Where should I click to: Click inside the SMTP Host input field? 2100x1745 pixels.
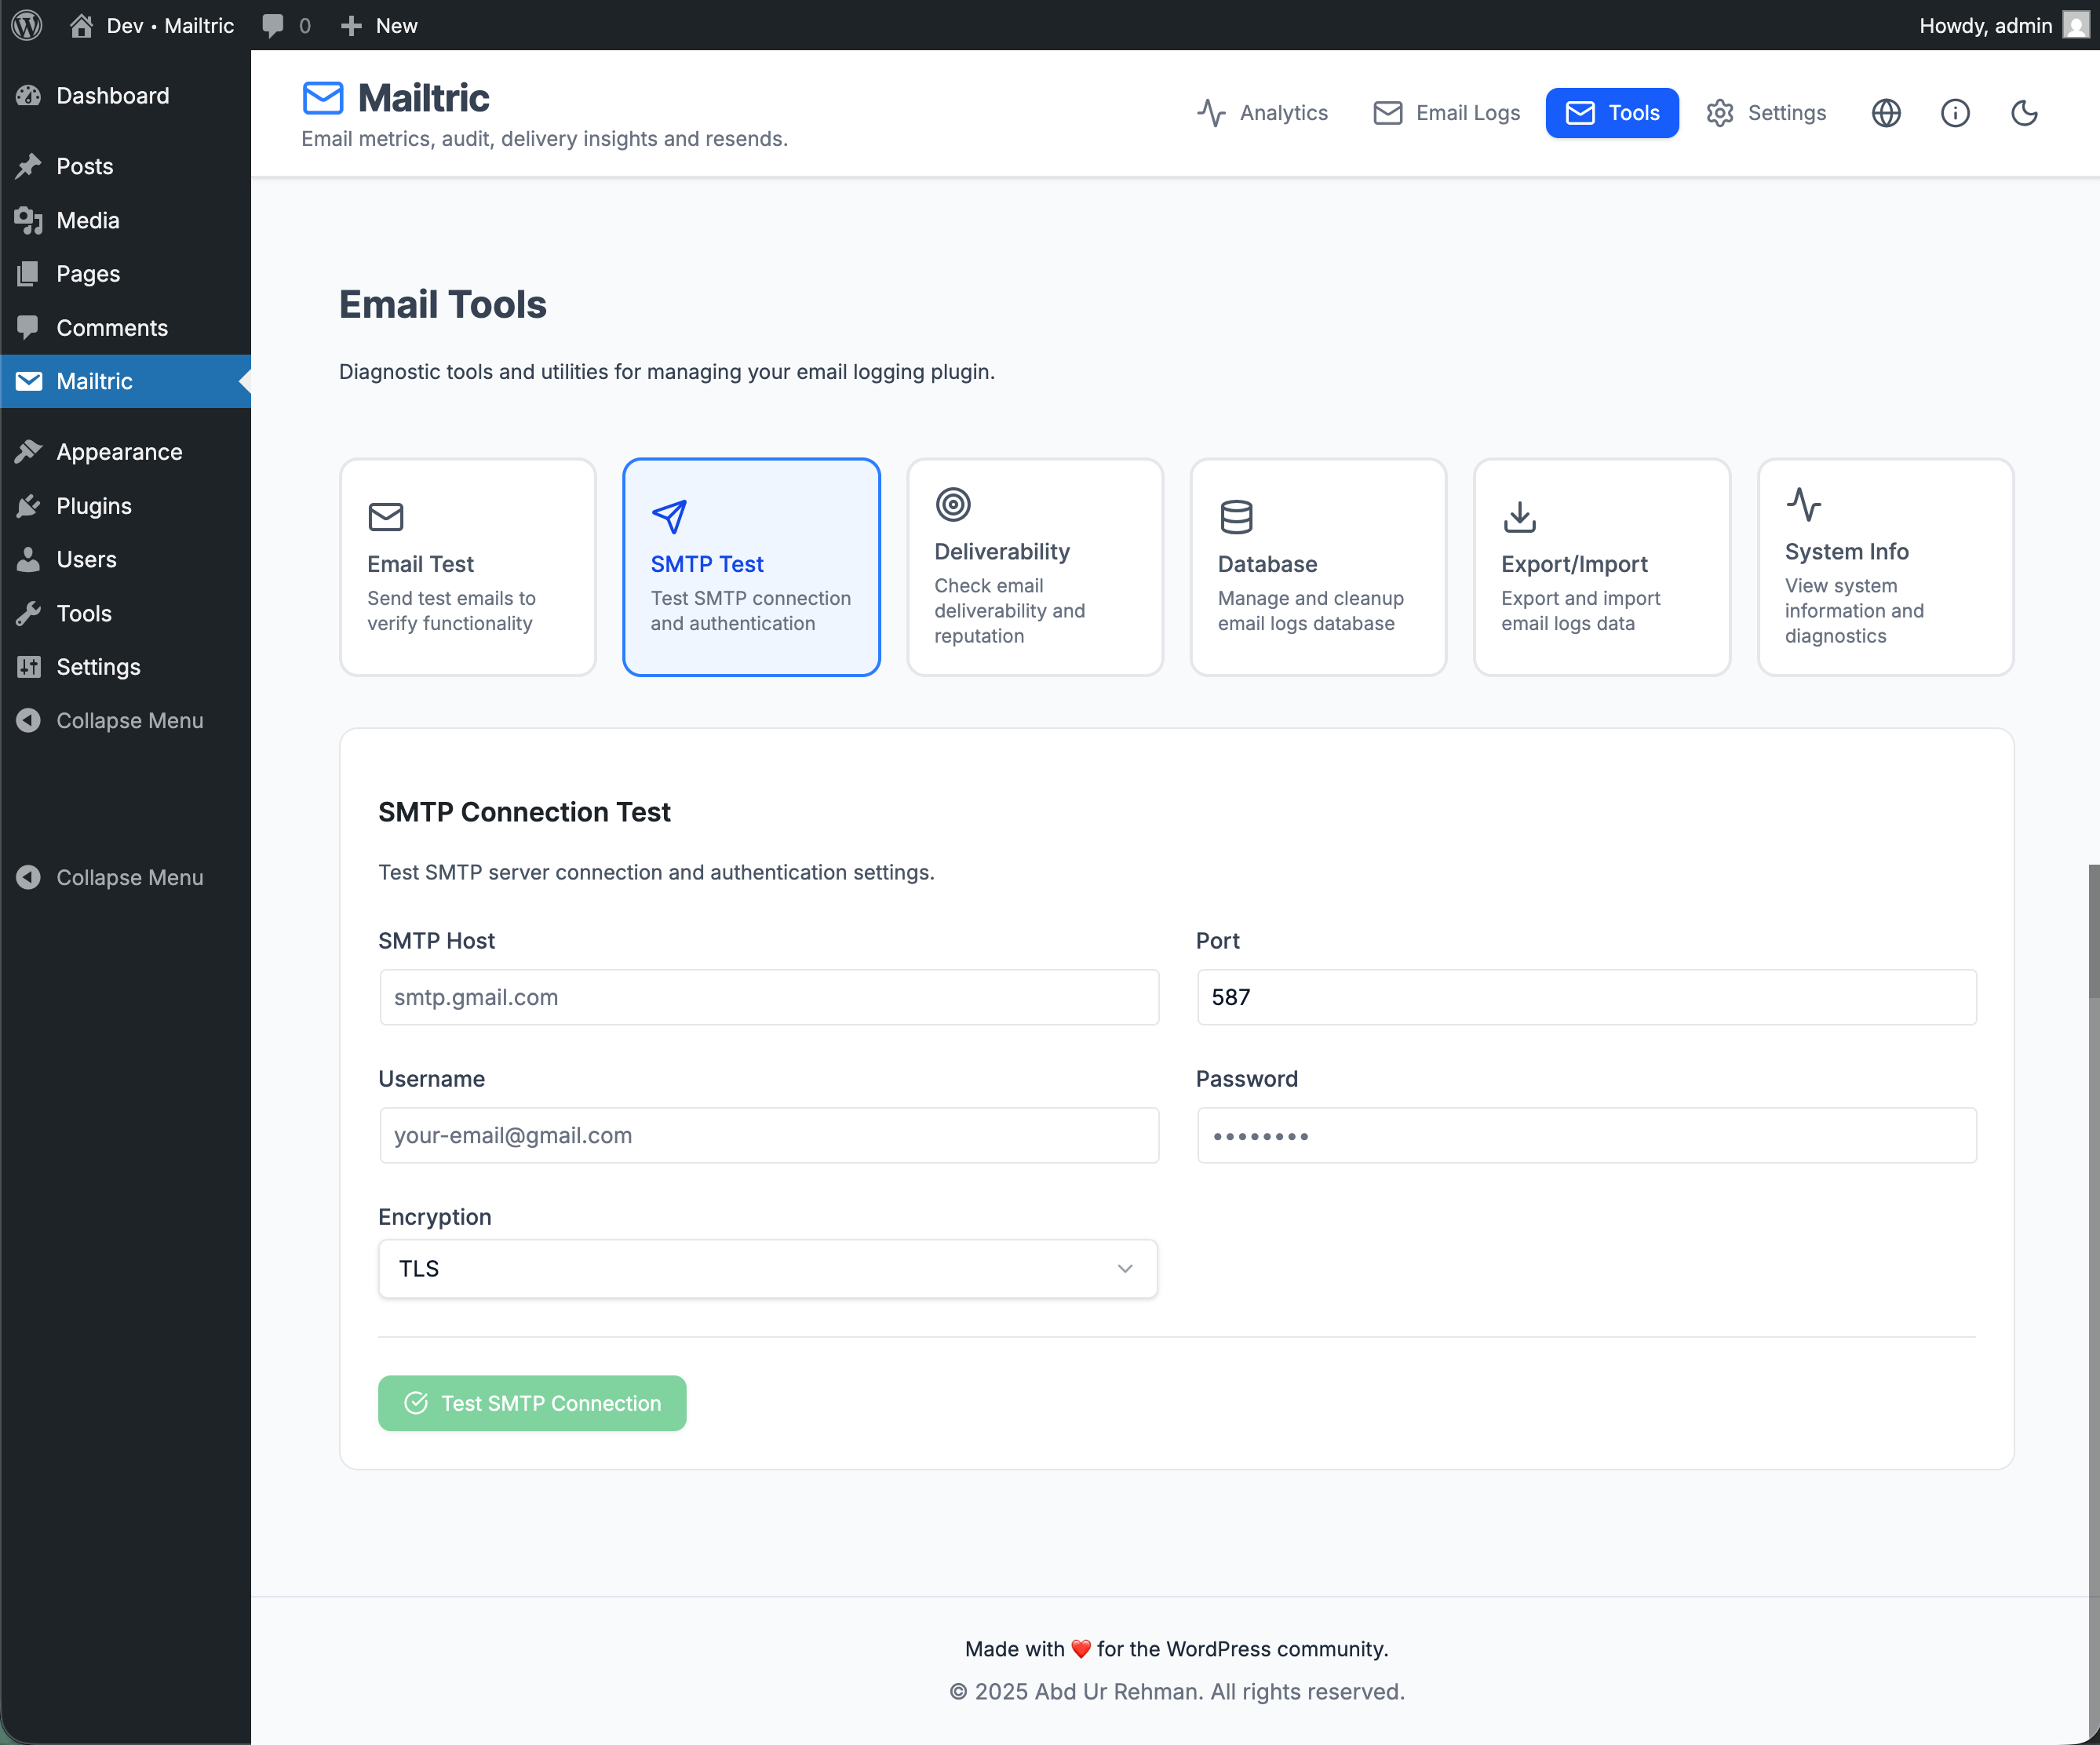pyautogui.click(x=768, y=997)
